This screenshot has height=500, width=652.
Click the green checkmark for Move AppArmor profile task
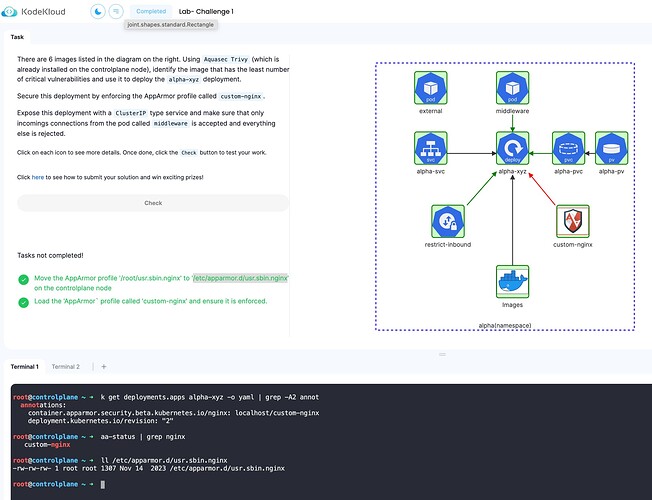coord(24,280)
